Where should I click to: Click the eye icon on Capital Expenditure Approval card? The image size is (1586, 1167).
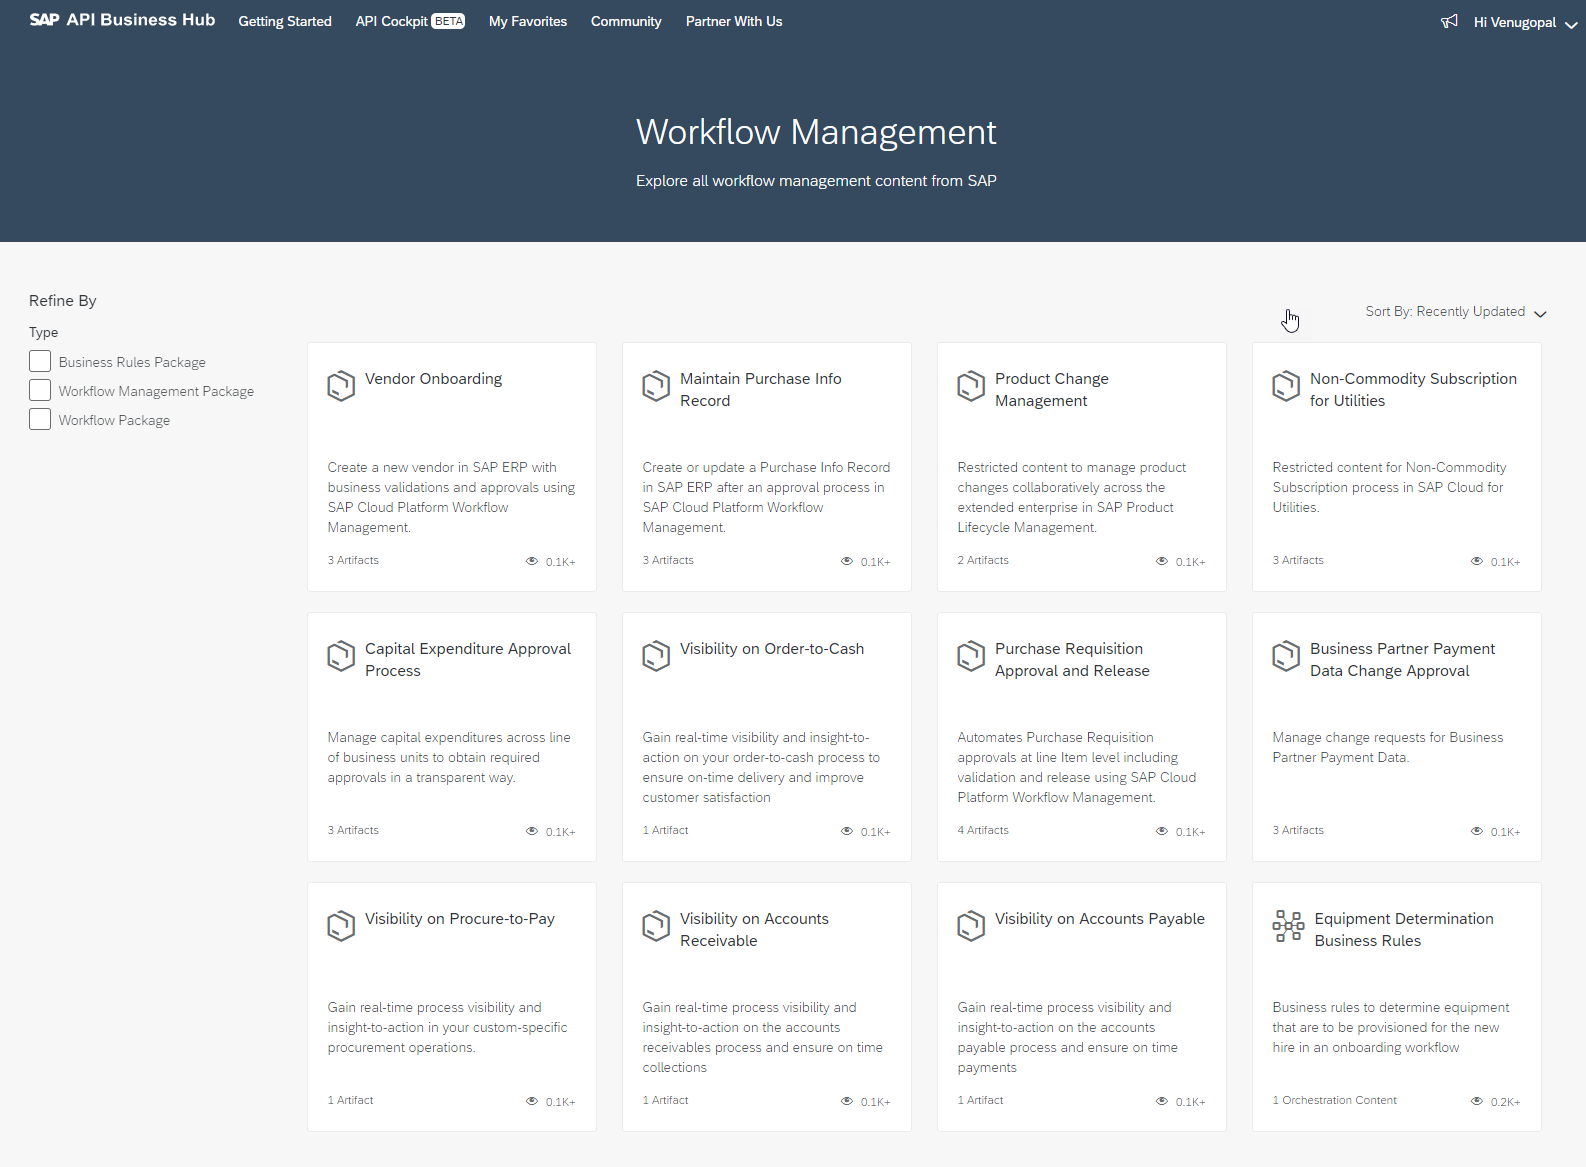coord(532,831)
